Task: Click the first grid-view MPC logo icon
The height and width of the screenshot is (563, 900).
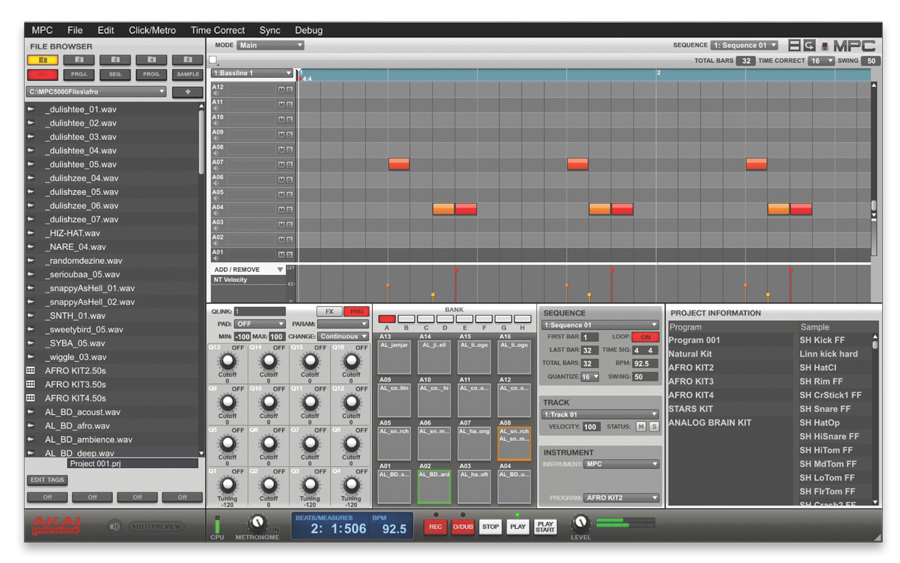Action: [x=794, y=45]
